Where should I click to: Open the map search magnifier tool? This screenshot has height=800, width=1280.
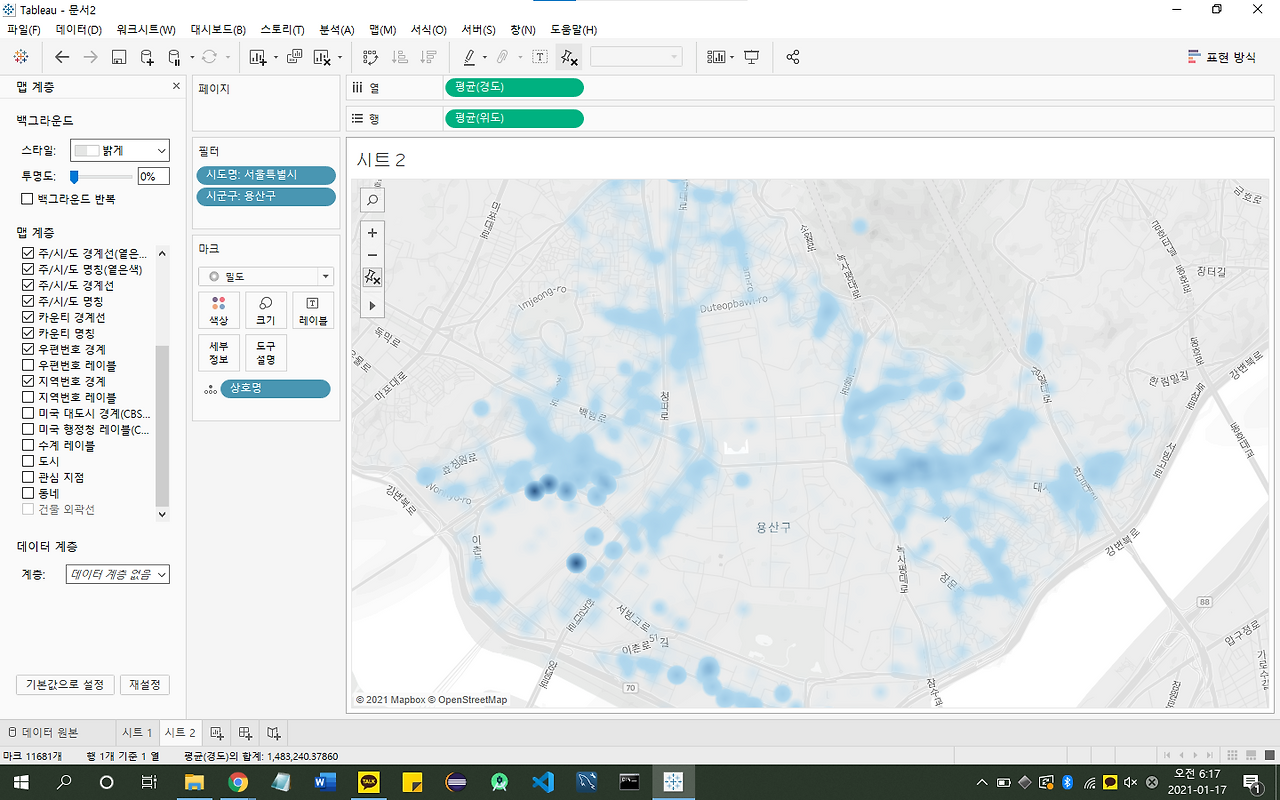[x=372, y=200]
